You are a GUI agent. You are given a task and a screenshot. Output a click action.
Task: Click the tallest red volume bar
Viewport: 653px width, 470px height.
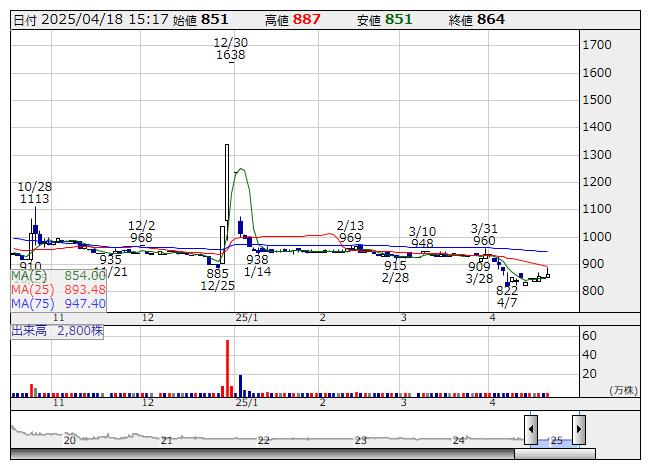228,368
